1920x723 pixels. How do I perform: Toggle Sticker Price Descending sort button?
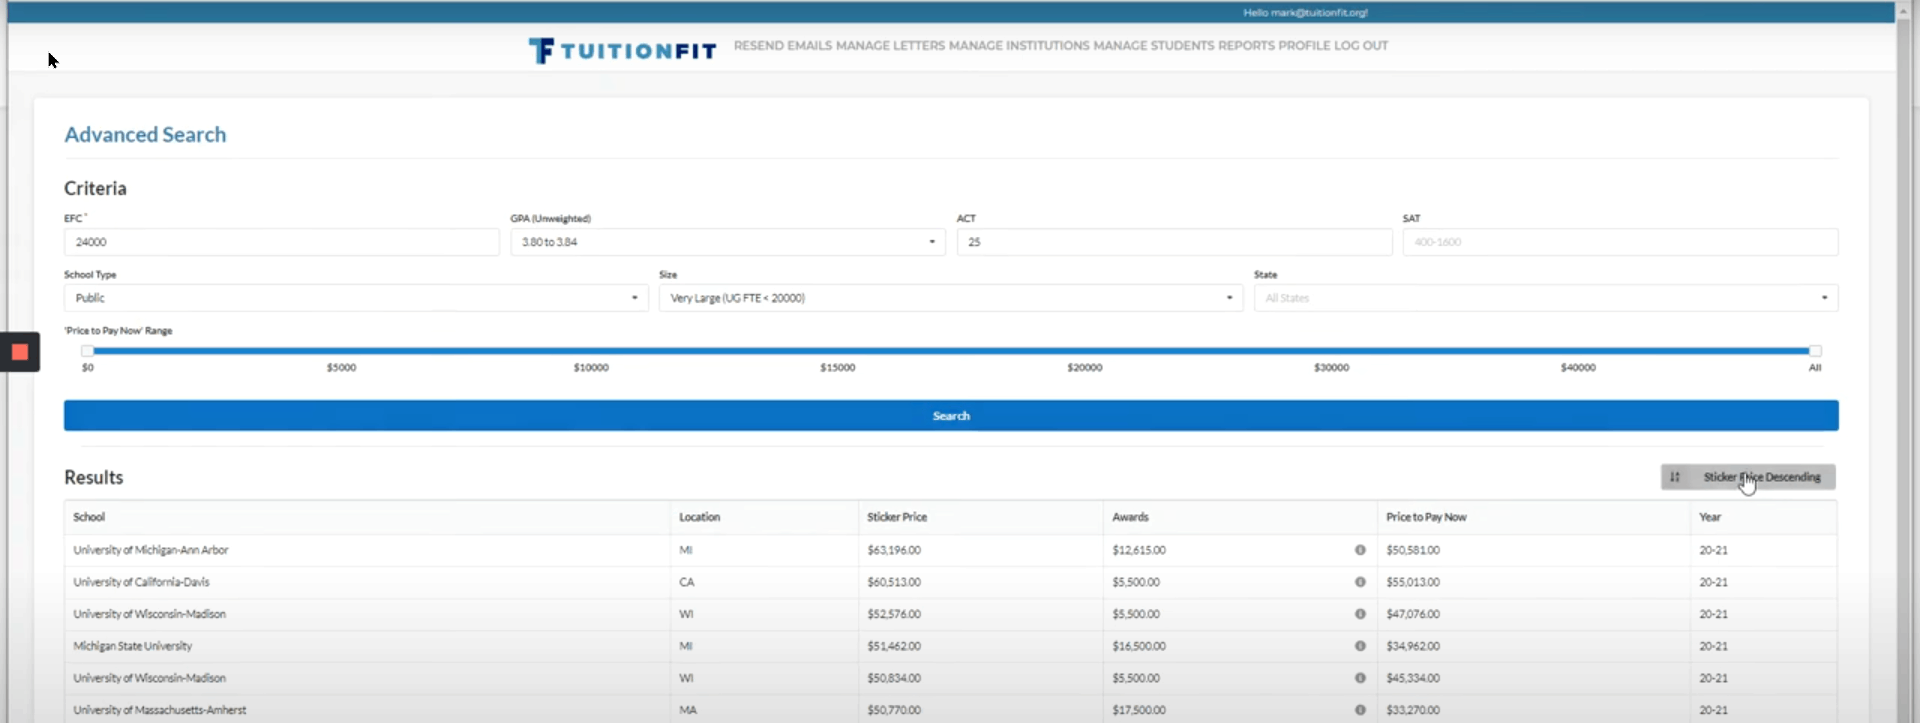[1748, 477]
